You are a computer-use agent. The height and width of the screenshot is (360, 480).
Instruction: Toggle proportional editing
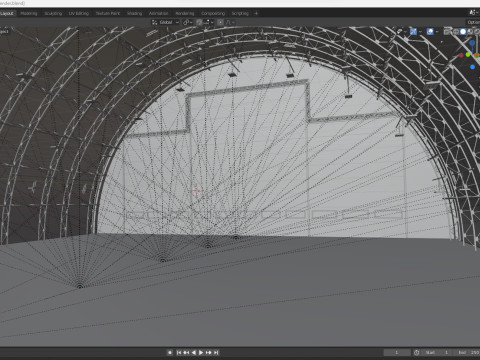pos(220,22)
